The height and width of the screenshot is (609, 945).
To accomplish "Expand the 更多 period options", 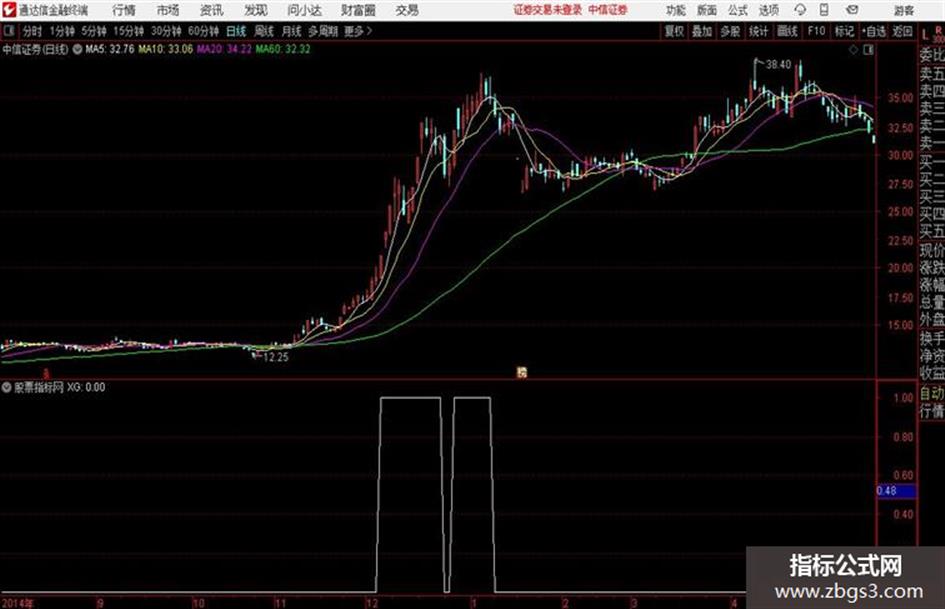I will 358,31.
